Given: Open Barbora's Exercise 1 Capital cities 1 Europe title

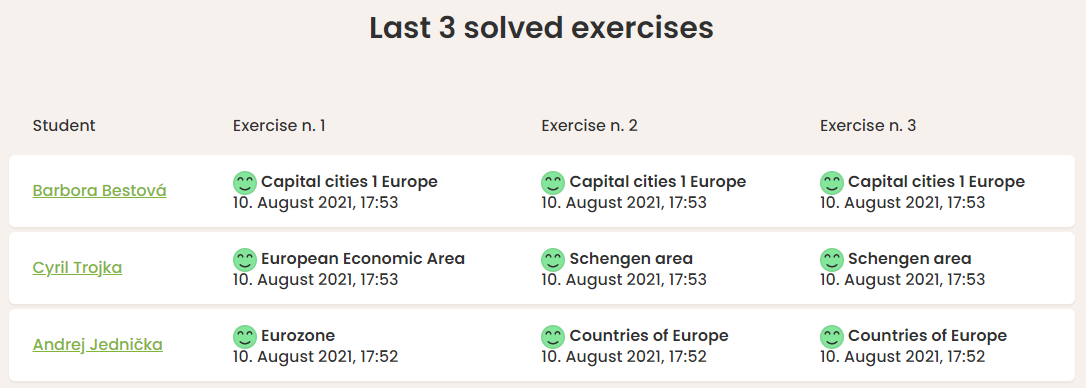Looking at the screenshot, I should tap(349, 182).
